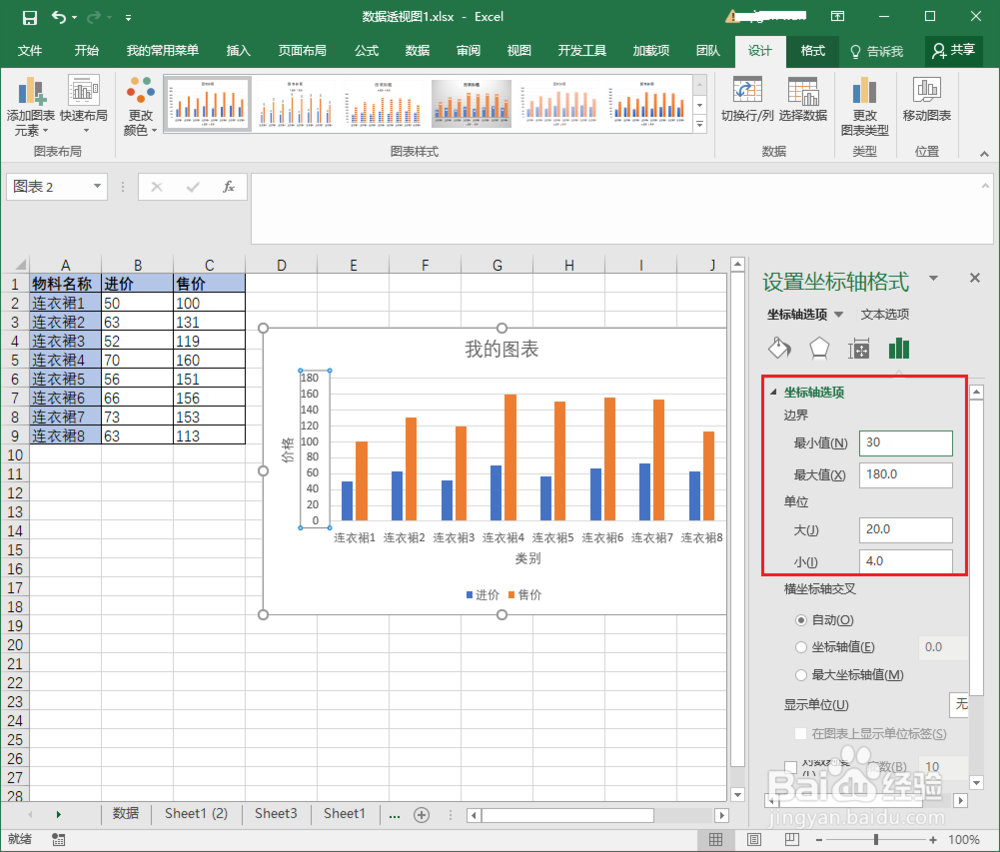This screenshot has height=852, width=1000.
Task: Open the 填充与线条 icon in axis format pane
Action: [780, 348]
